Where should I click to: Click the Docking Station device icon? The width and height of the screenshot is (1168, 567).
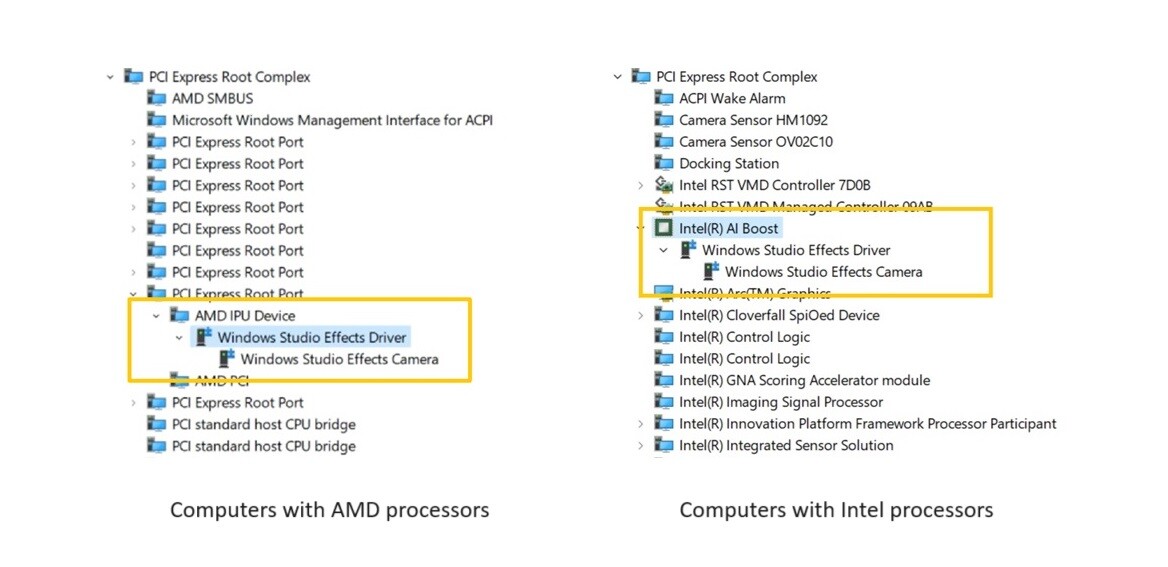(663, 163)
